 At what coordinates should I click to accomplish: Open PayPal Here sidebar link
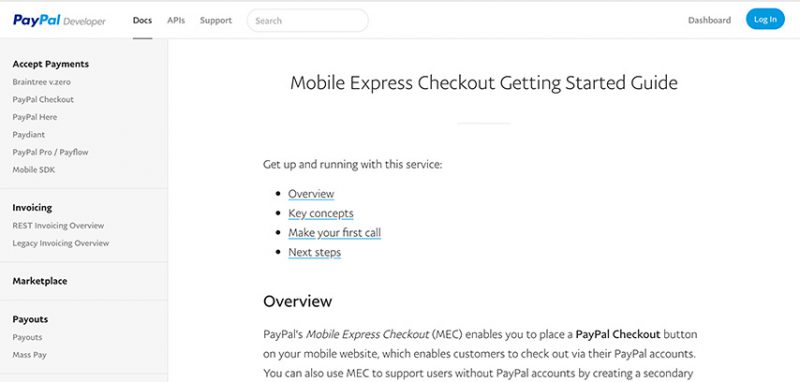[x=35, y=117]
